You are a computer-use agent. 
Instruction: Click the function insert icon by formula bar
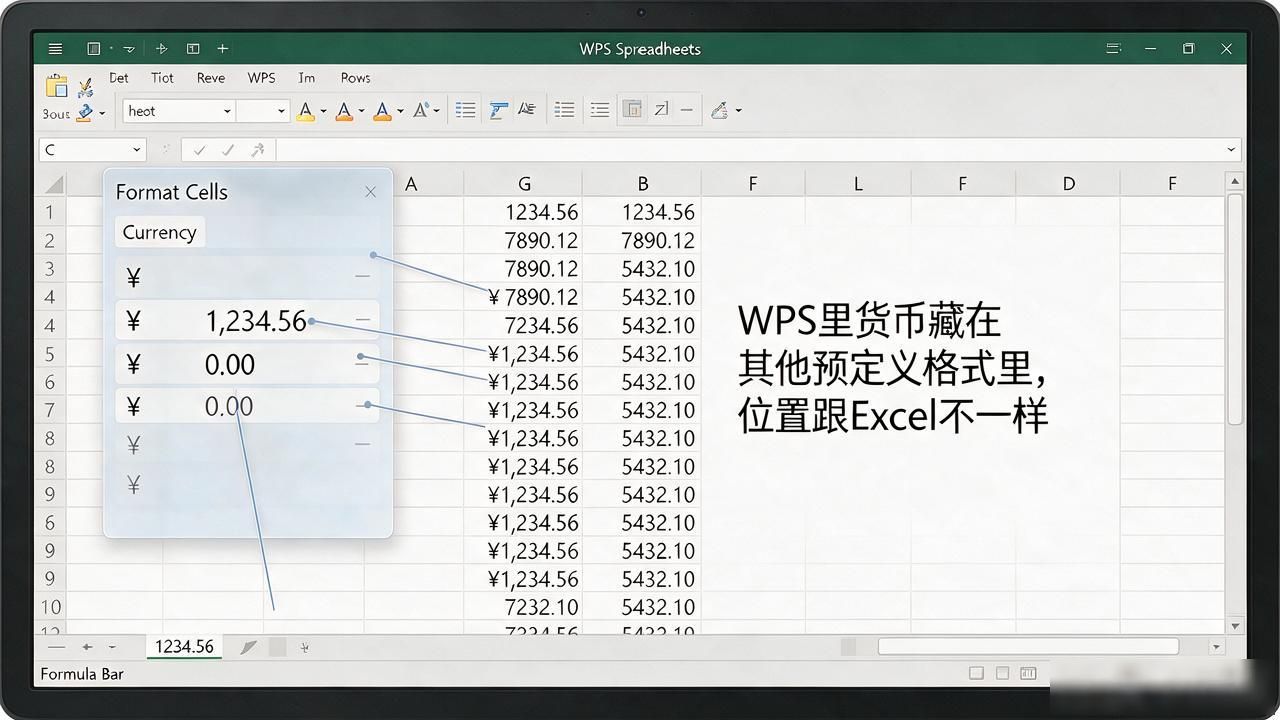(x=257, y=150)
